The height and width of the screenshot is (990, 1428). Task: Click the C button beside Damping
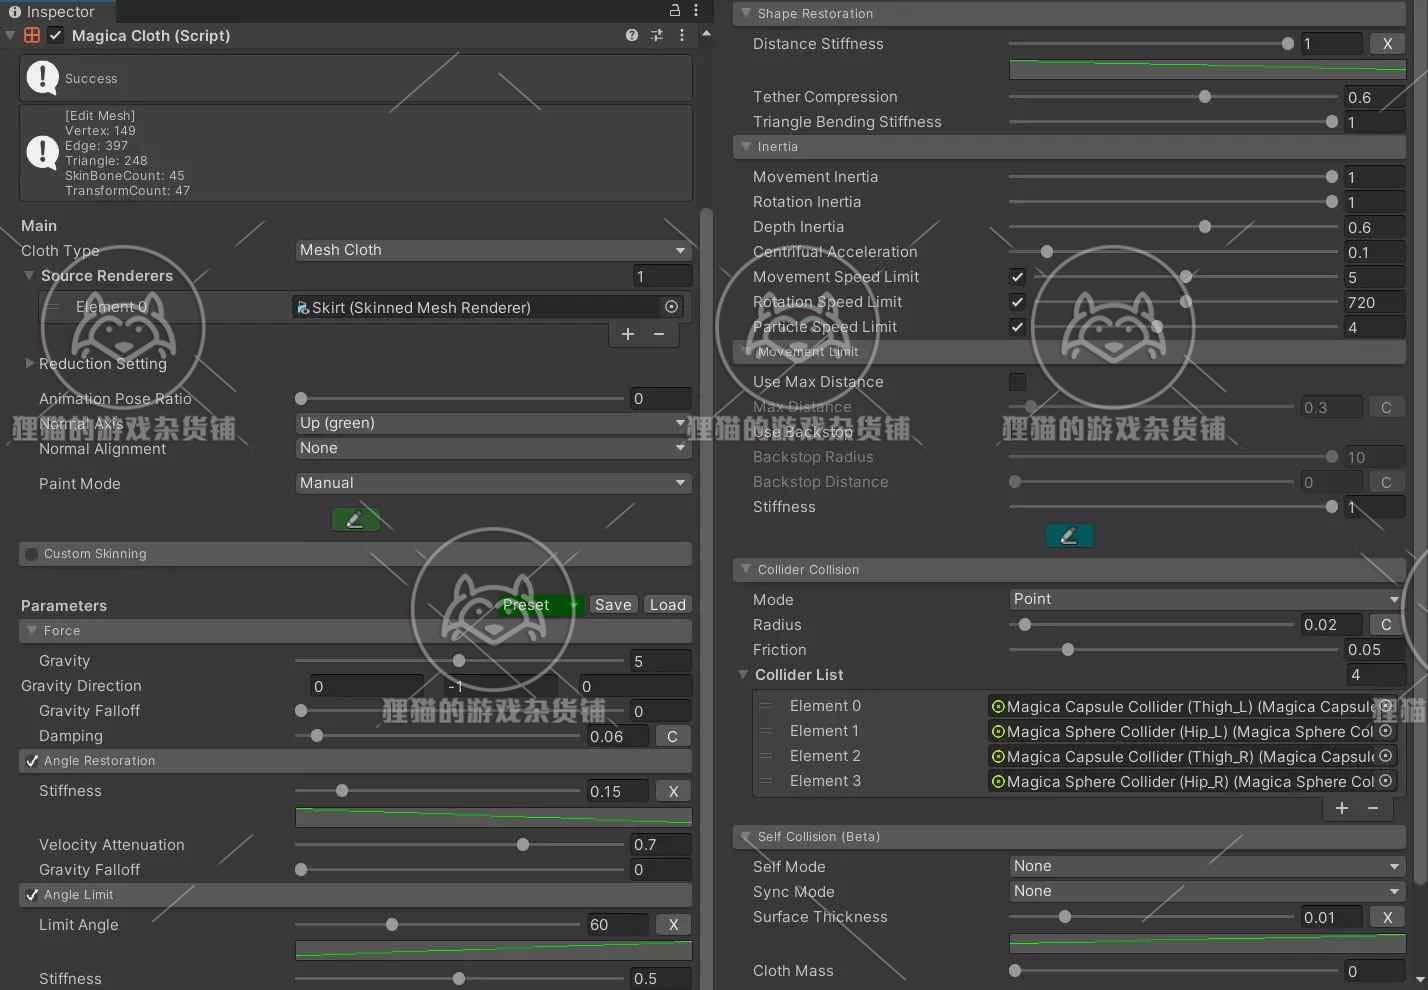pyautogui.click(x=673, y=736)
